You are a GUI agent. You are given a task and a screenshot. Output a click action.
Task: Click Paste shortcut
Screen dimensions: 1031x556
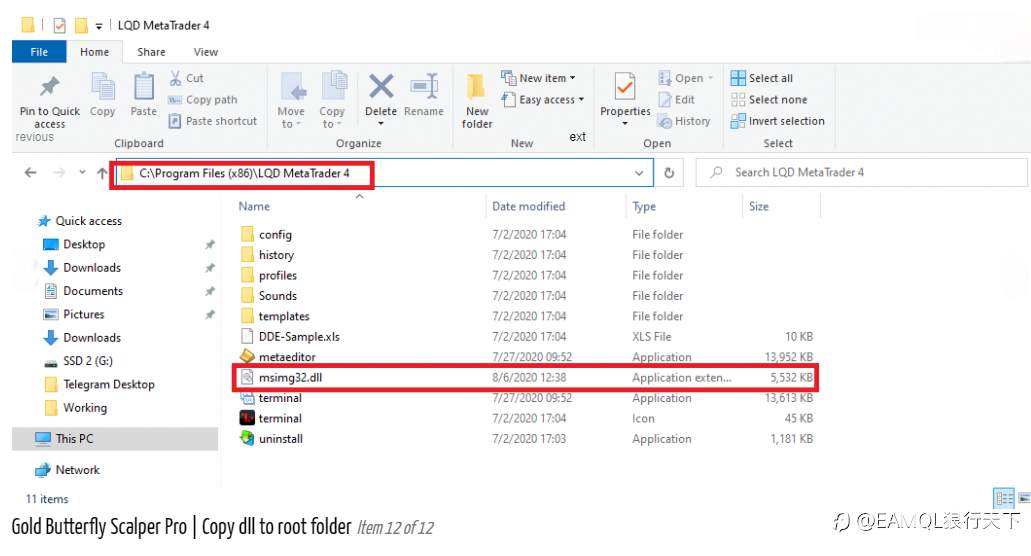213,121
